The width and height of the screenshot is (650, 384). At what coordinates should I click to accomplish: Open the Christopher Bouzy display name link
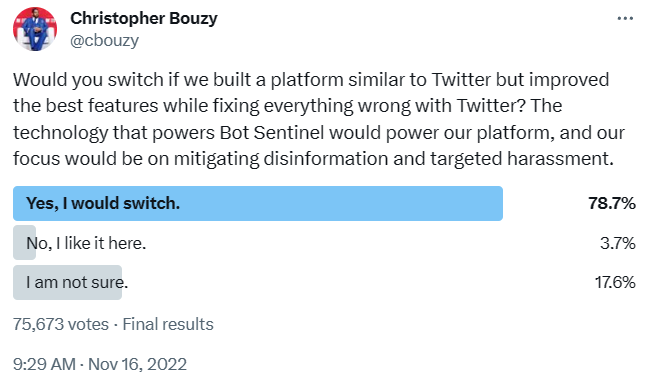144,19
